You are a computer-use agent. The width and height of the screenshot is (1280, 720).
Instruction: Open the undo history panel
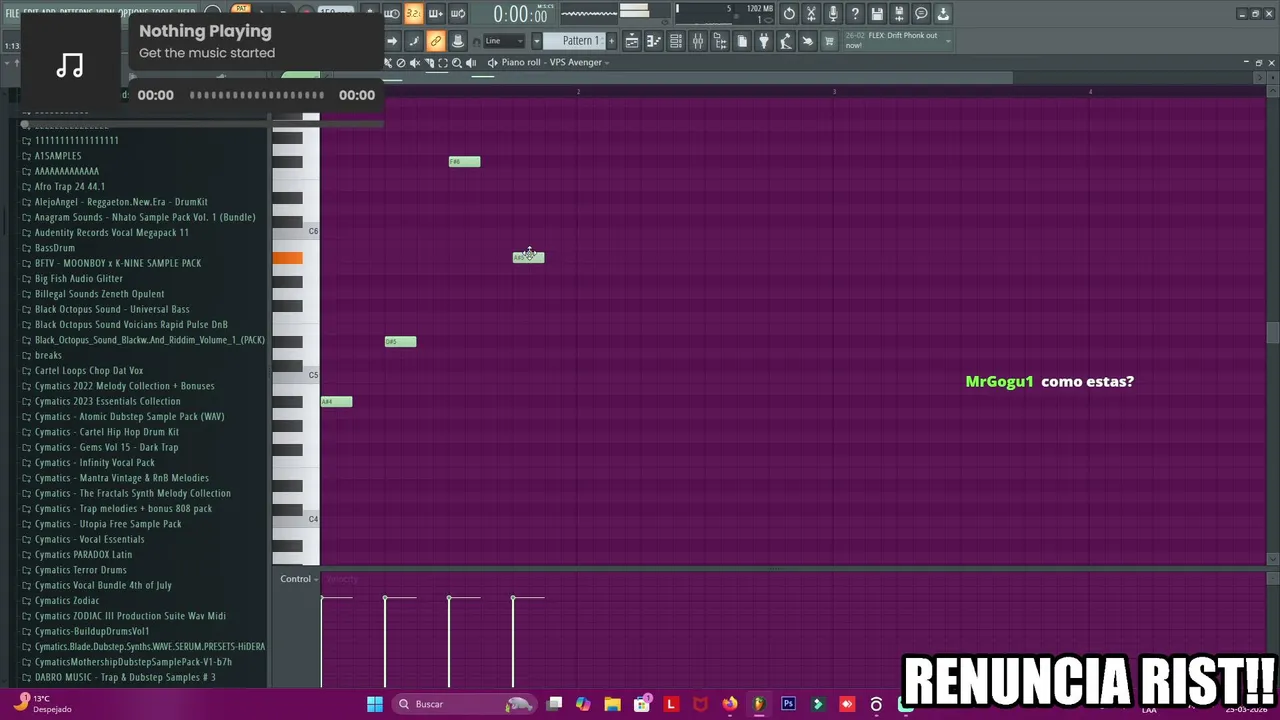pyautogui.click(x=789, y=14)
